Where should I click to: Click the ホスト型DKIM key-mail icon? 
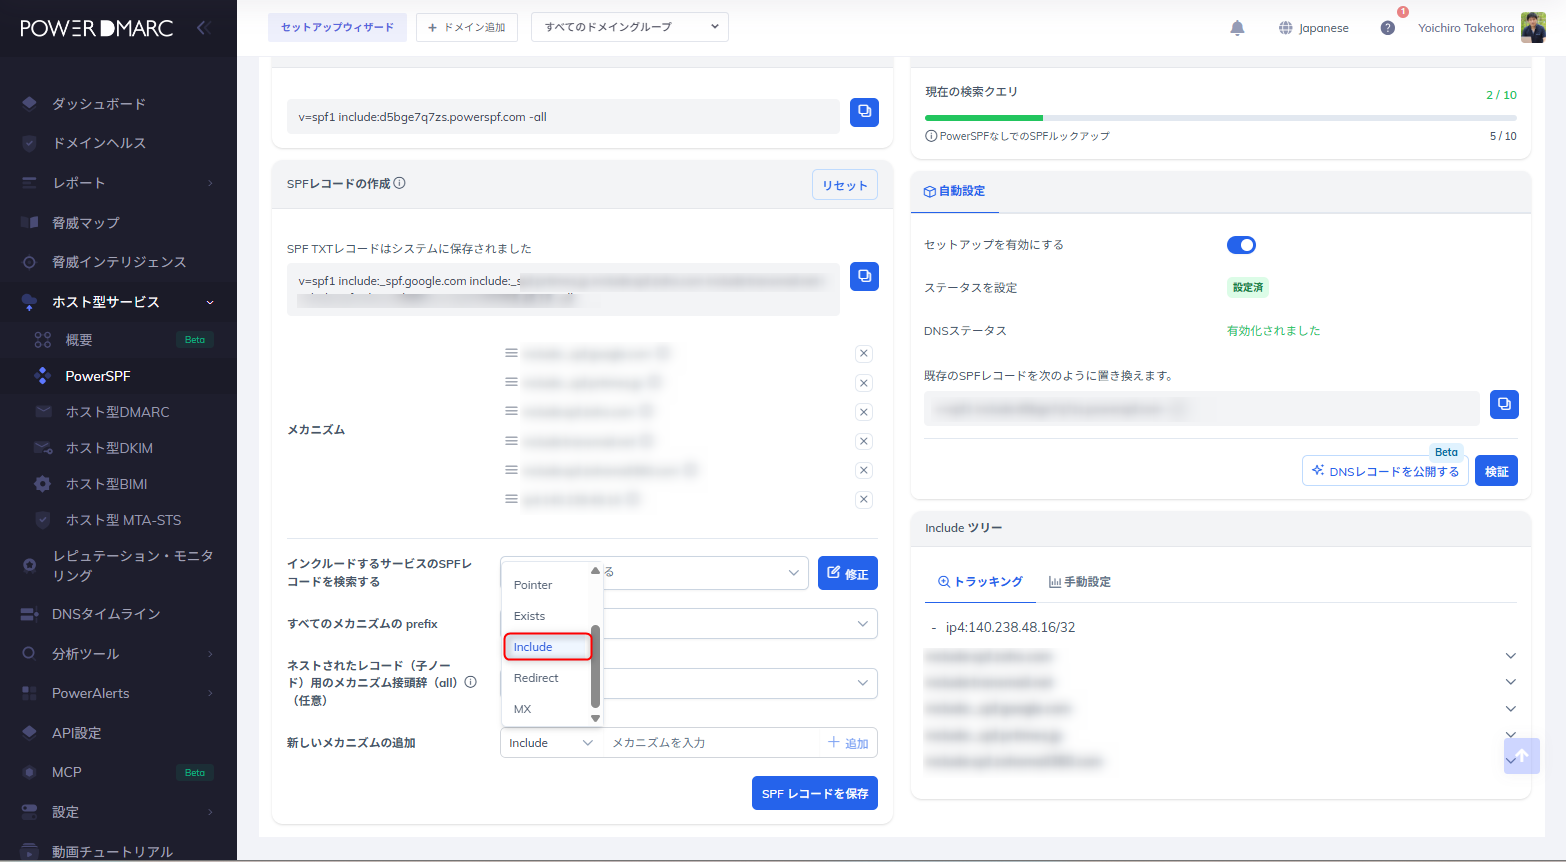(x=43, y=447)
